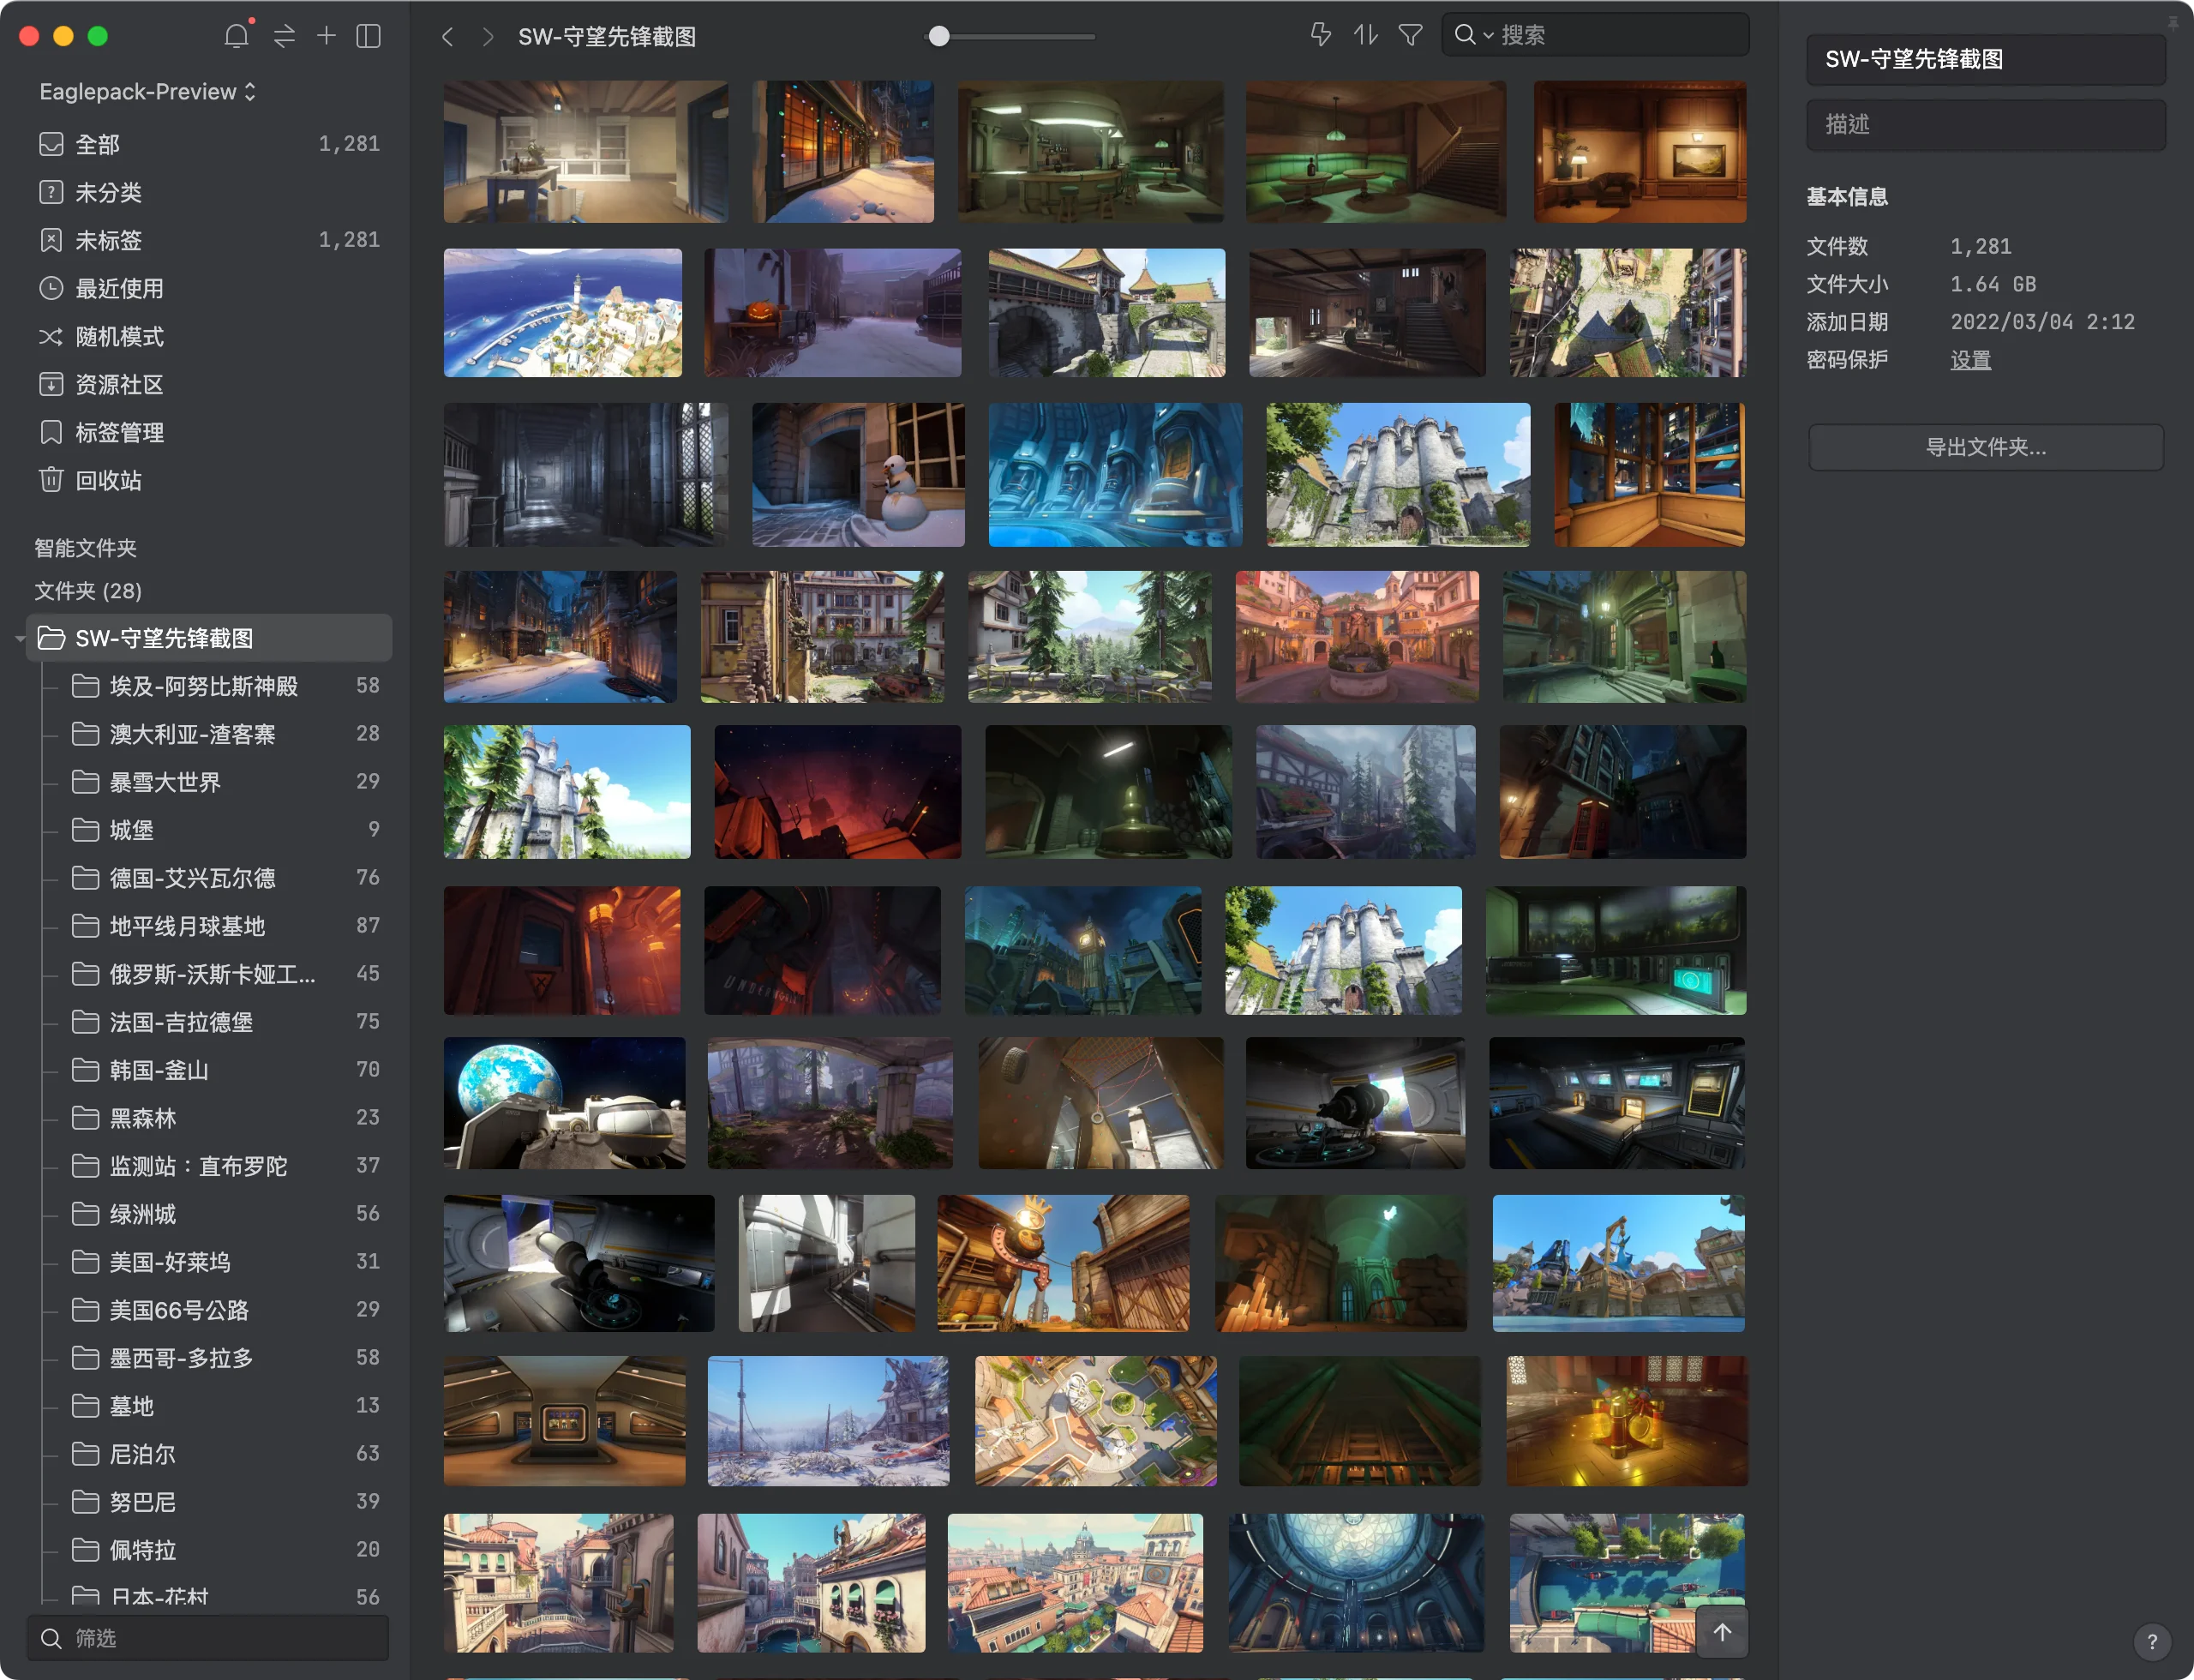
Task: Open the sort order icon
Action: pyautogui.click(x=1366, y=35)
